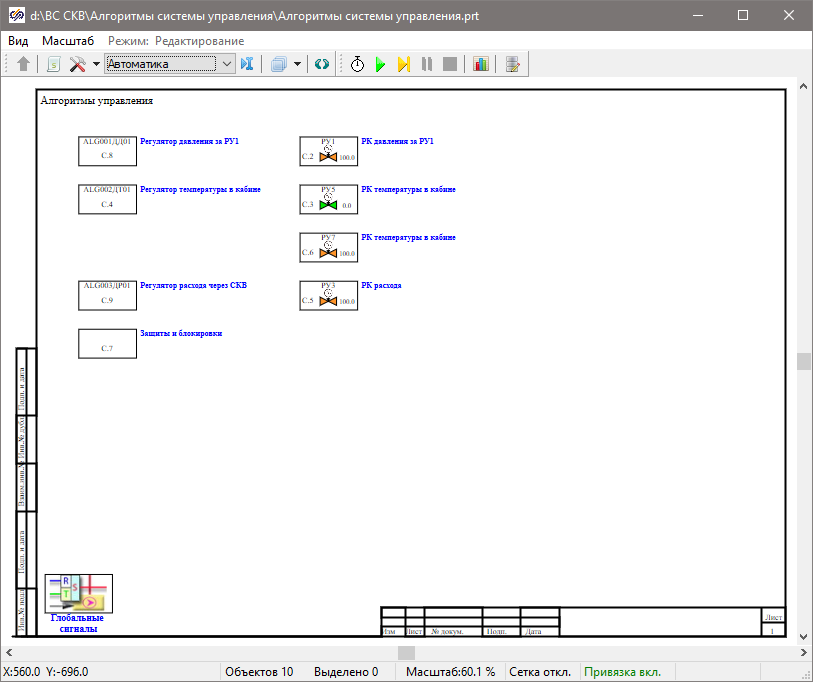Click the stop simulation button
Screen dimensions: 813x682
pyautogui.click(x=450, y=64)
